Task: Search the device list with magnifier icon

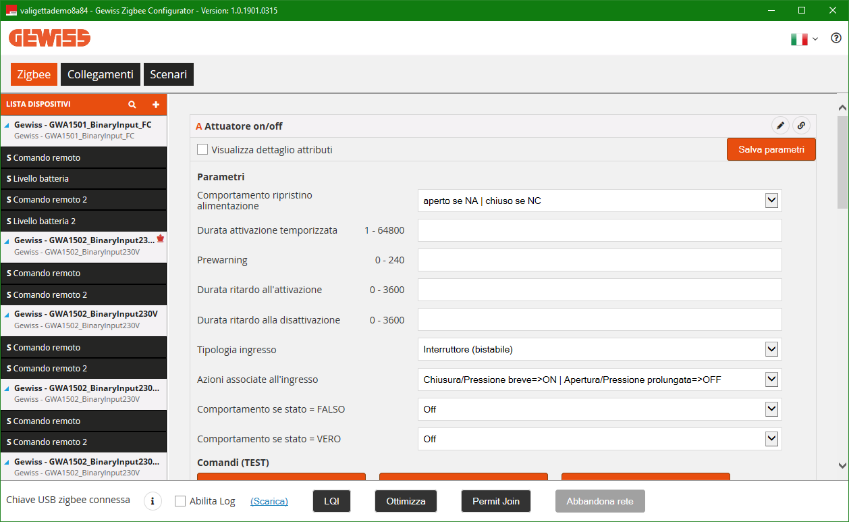Action: (132, 105)
